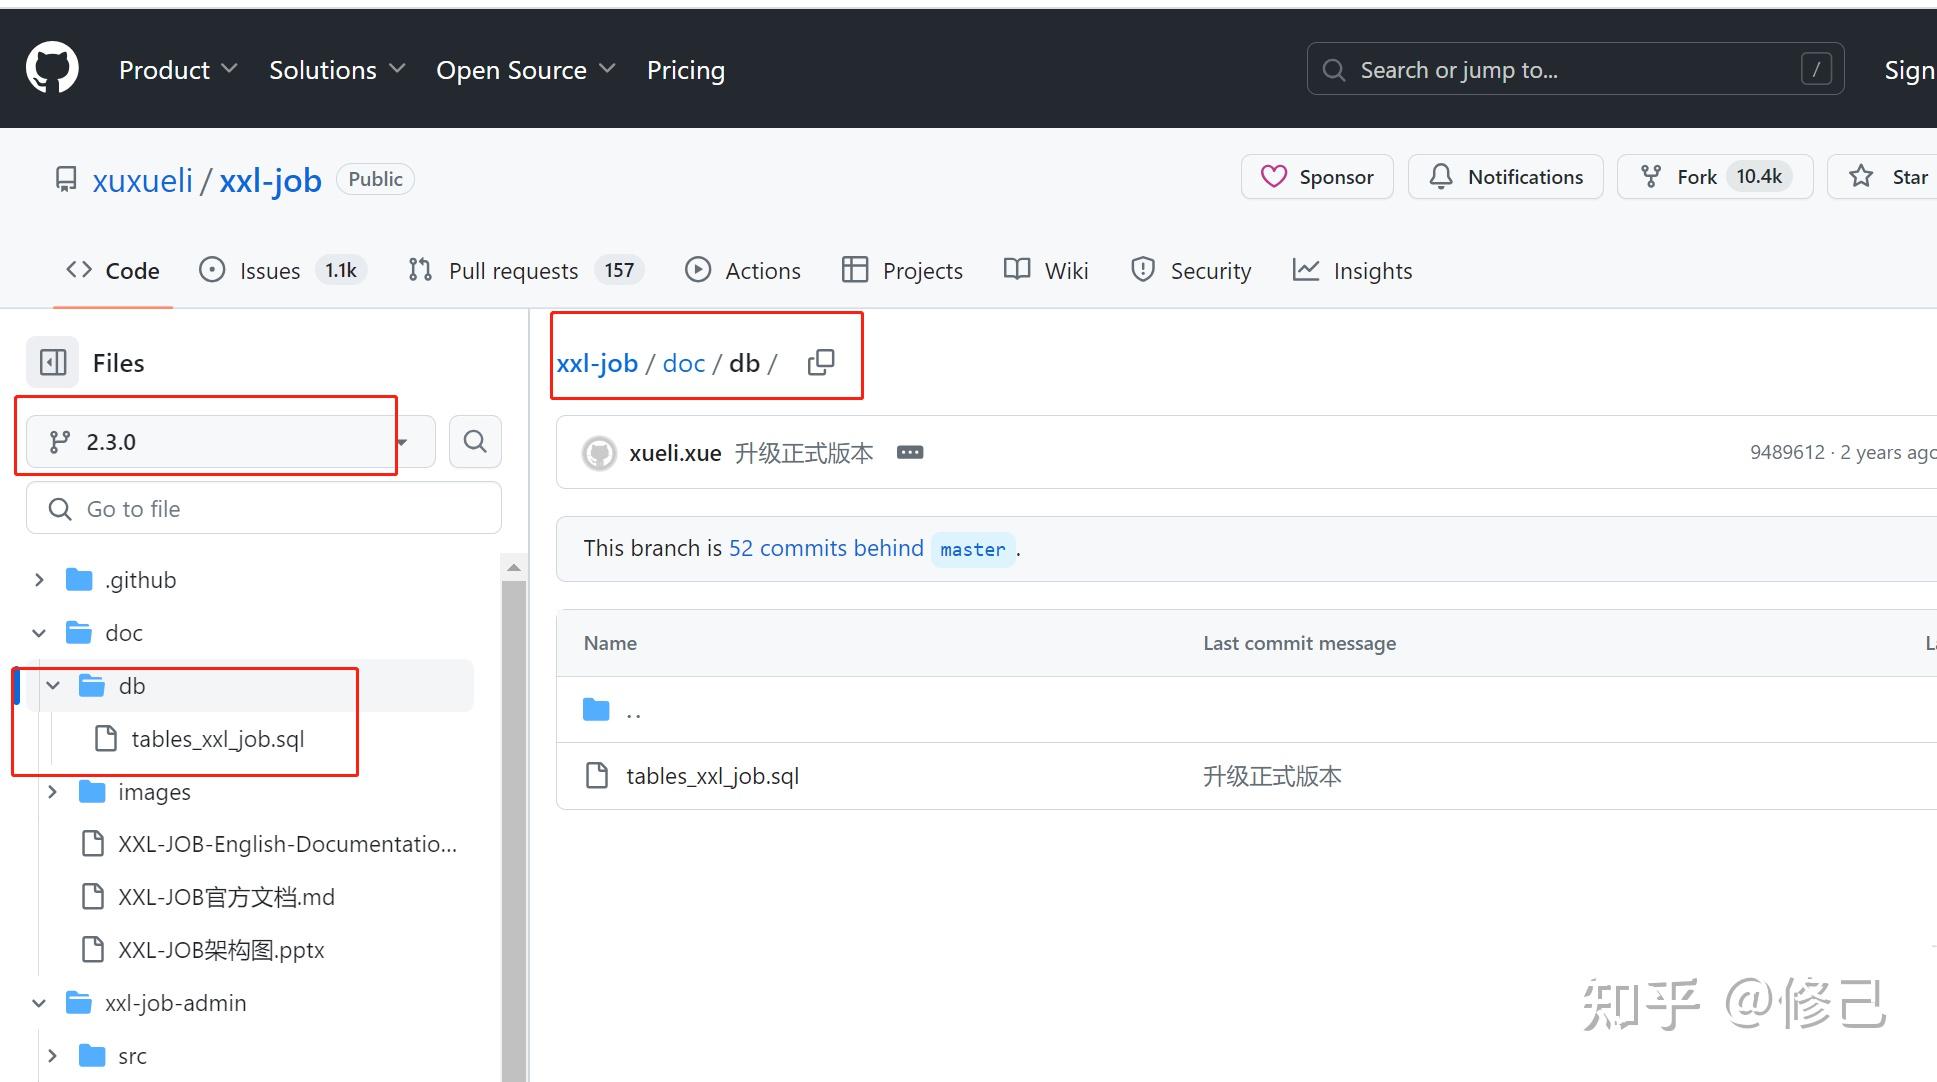1937x1082 pixels.
Task: Open tables_xxl_job.sql in the file list
Action: [712, 776]
